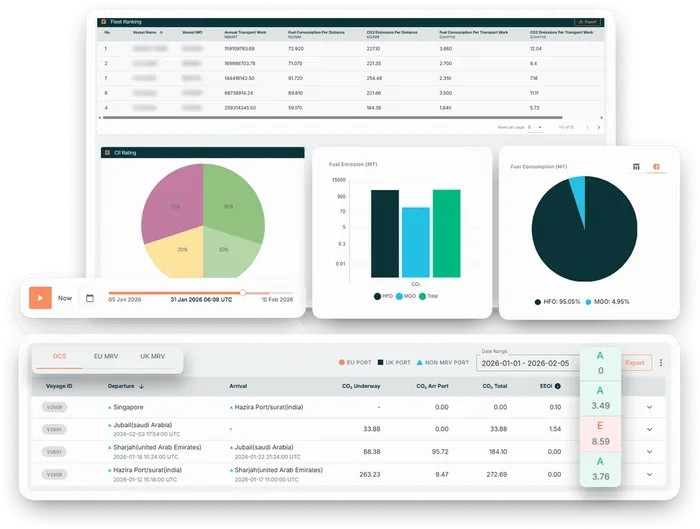Screen dimensions: 700x529
Task: Click the yellow 20% slice of CII pie
Action: 181,254
